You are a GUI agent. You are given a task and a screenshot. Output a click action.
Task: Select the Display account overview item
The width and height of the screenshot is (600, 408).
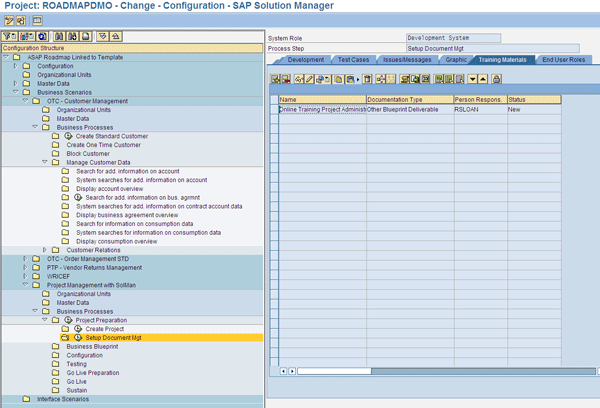[109, 189]
